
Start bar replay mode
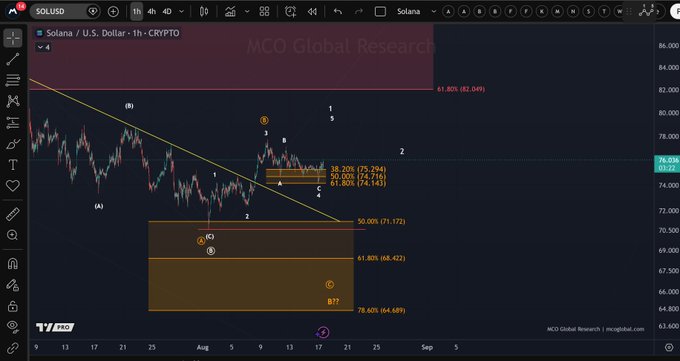click(312, 12)
